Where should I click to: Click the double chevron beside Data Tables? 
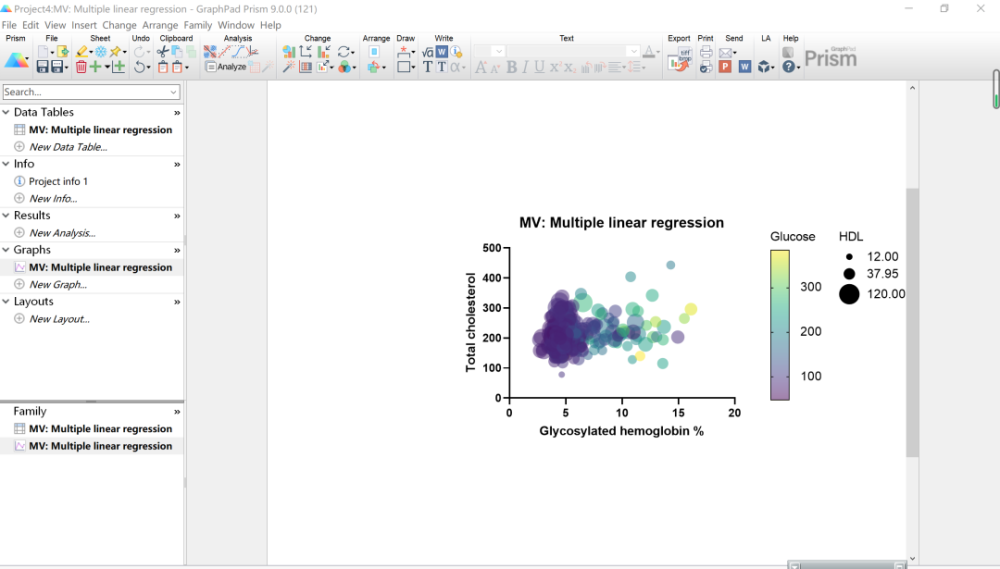177,113
